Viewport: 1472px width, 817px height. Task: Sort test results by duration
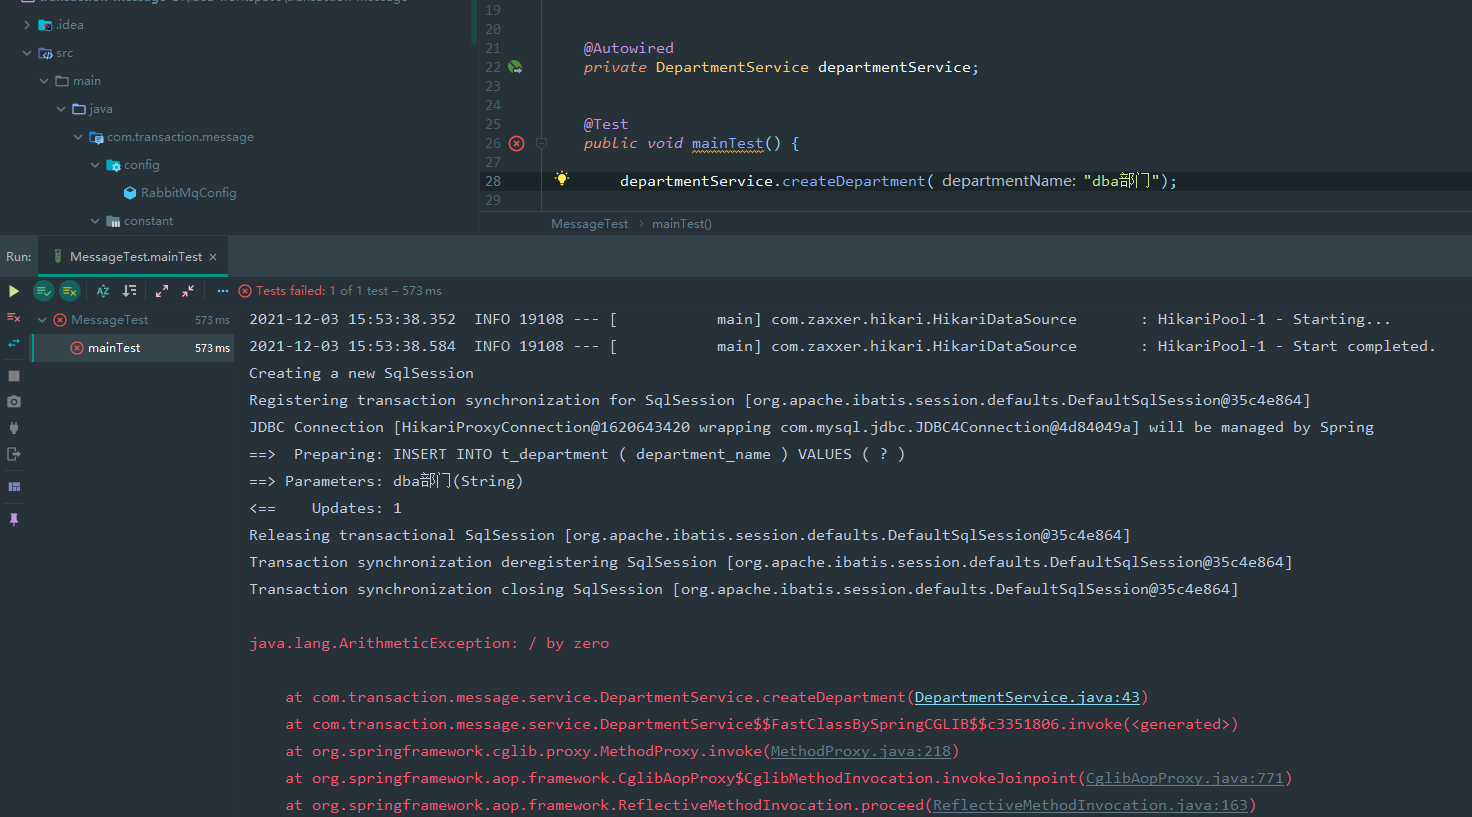click(130, 291)
